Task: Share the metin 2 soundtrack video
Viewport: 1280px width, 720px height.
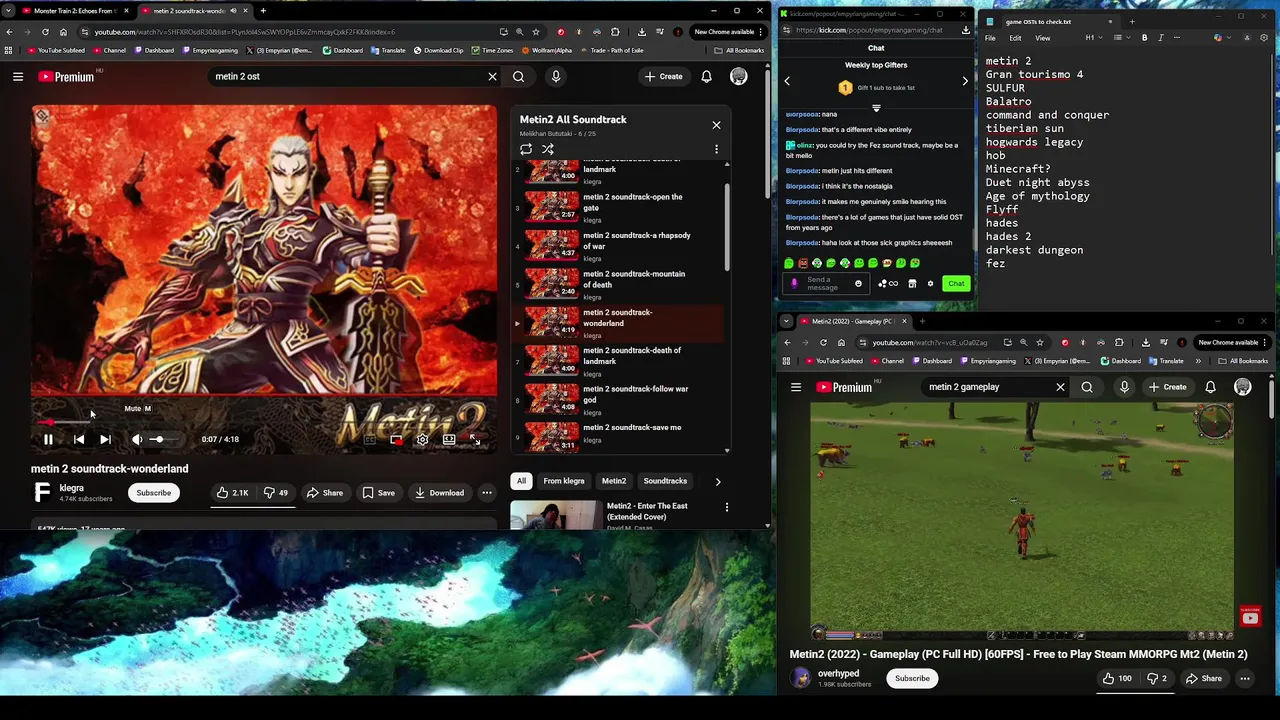Action: [x=324, y=493]
